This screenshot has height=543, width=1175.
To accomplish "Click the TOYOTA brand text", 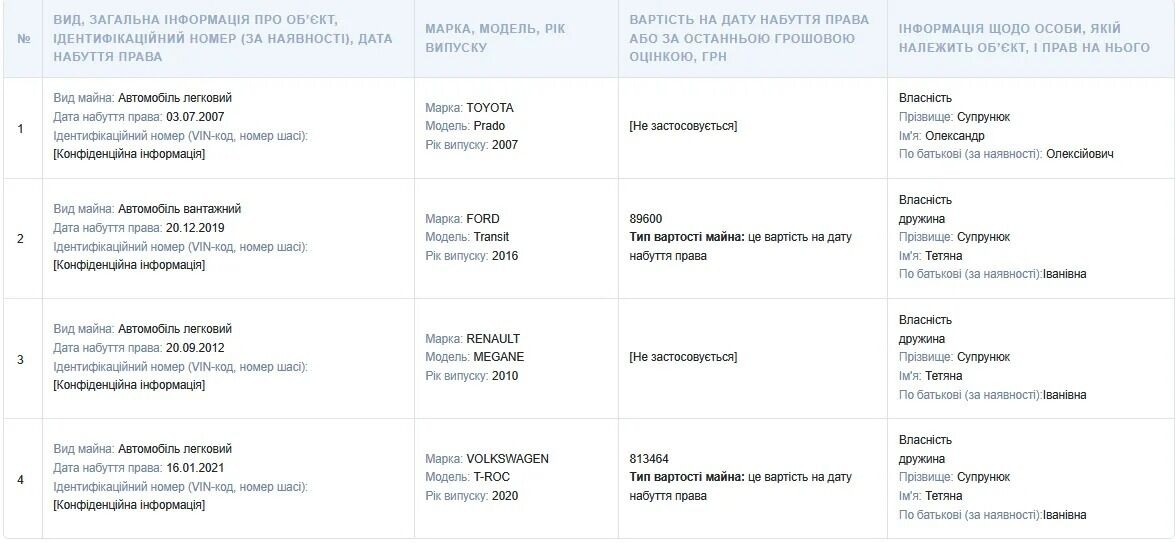I will (490, 108).
